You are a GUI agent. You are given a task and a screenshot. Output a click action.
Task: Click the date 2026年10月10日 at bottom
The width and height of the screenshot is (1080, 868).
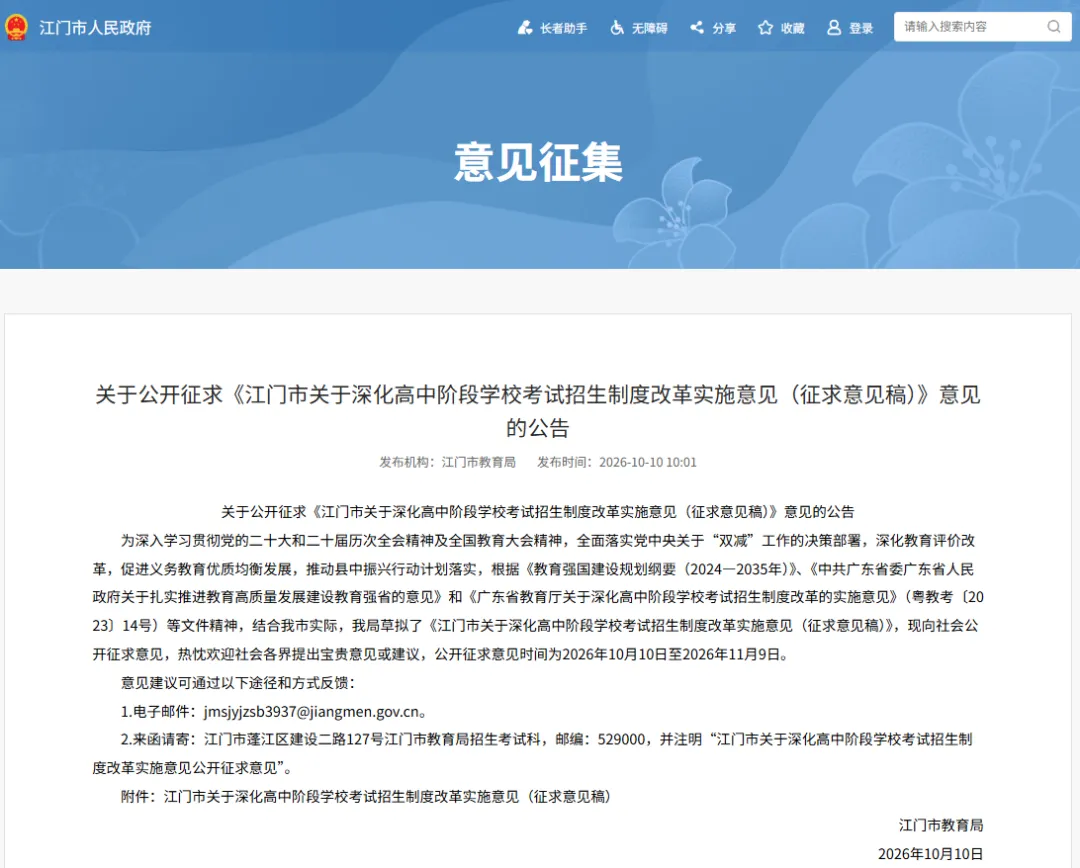tap(931, 854)
